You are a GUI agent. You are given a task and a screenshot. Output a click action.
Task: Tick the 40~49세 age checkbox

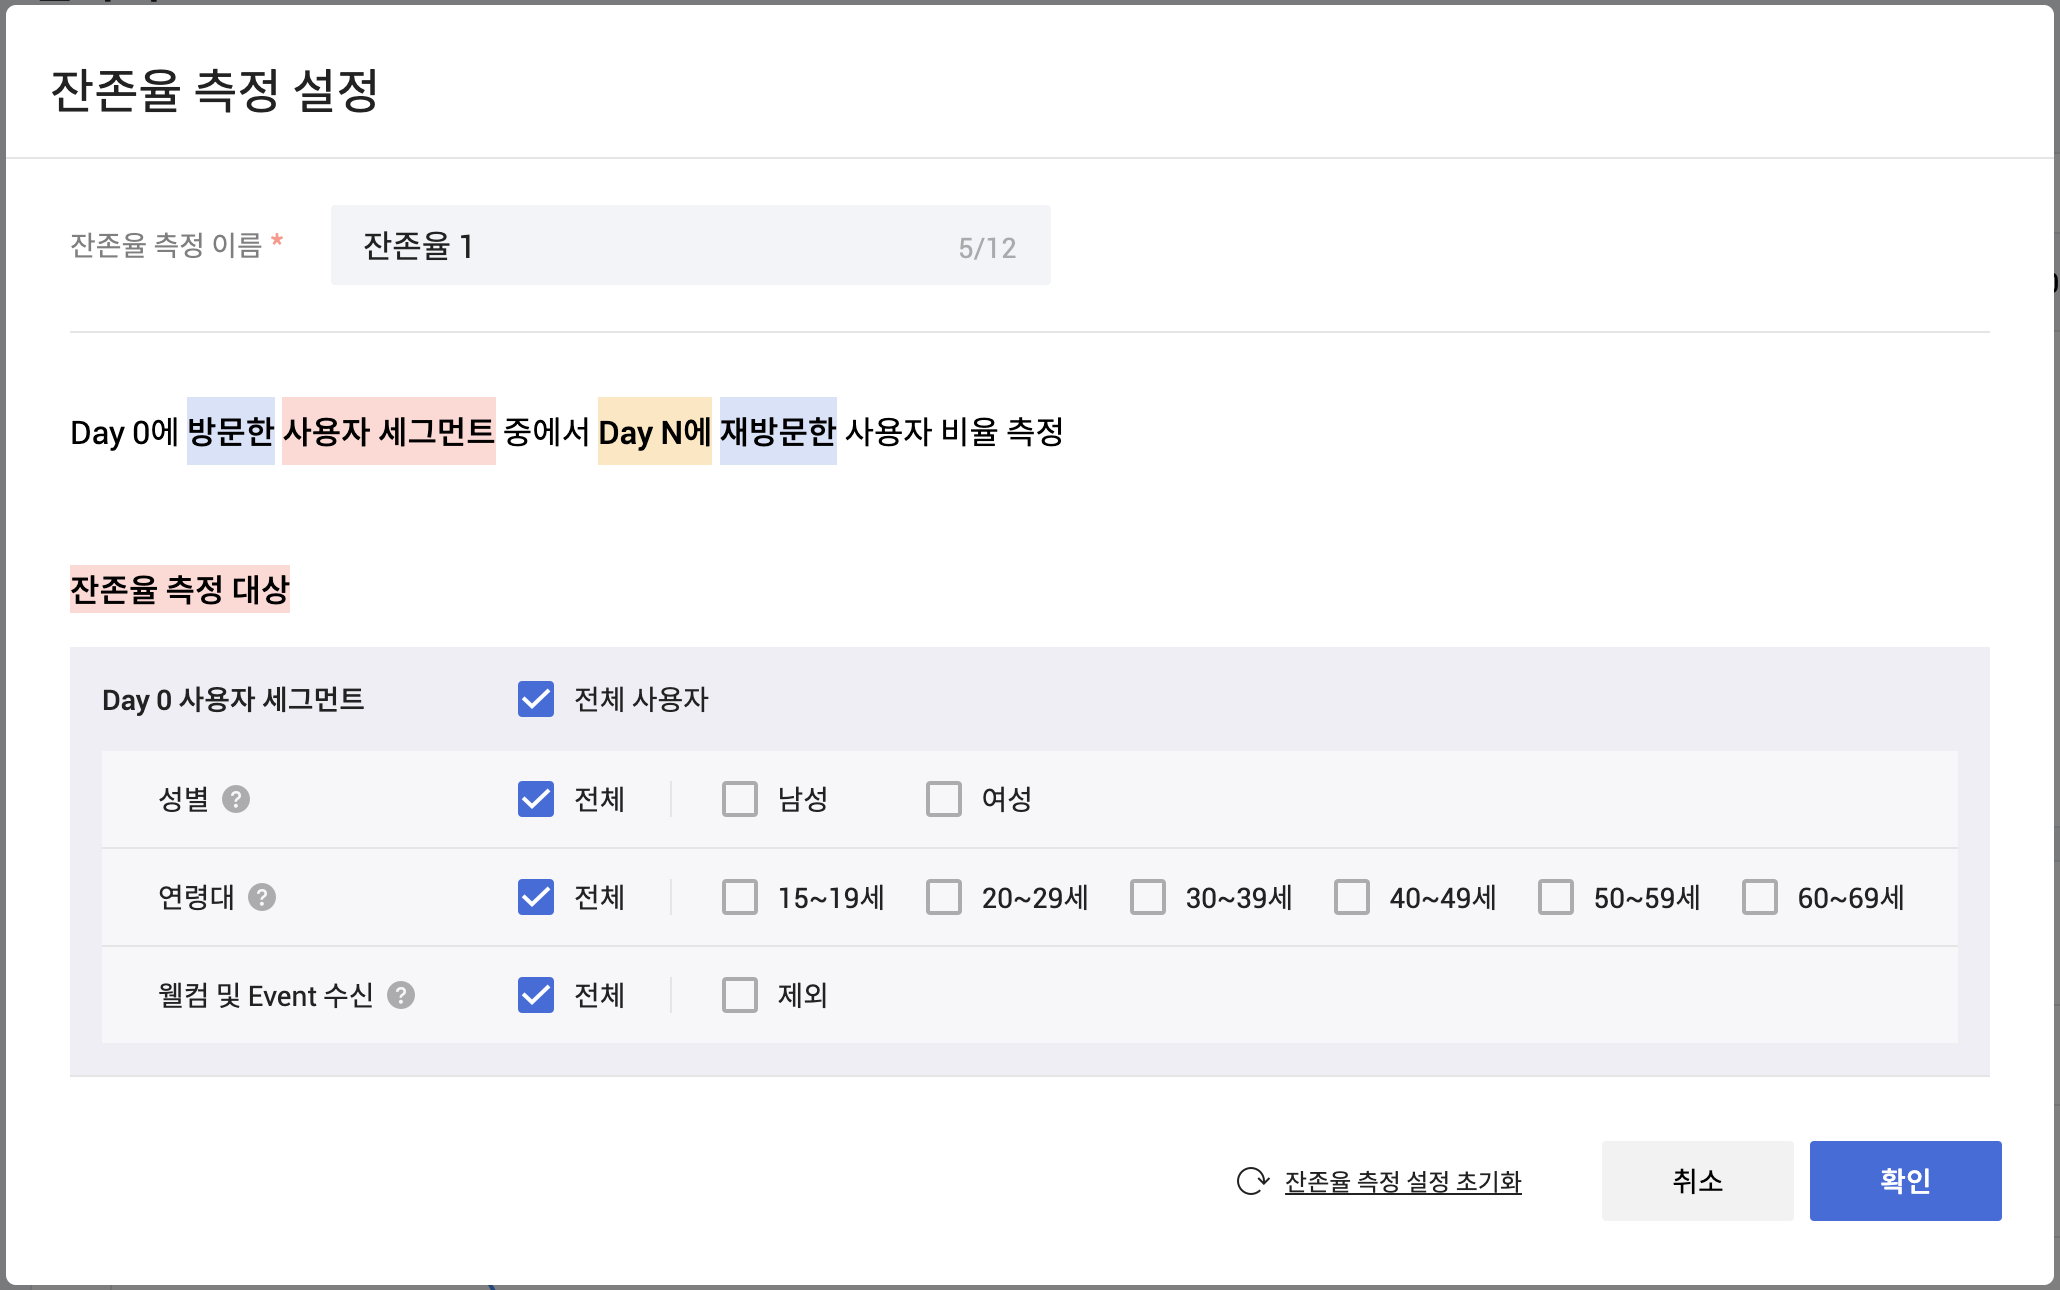coord(1352,897)
